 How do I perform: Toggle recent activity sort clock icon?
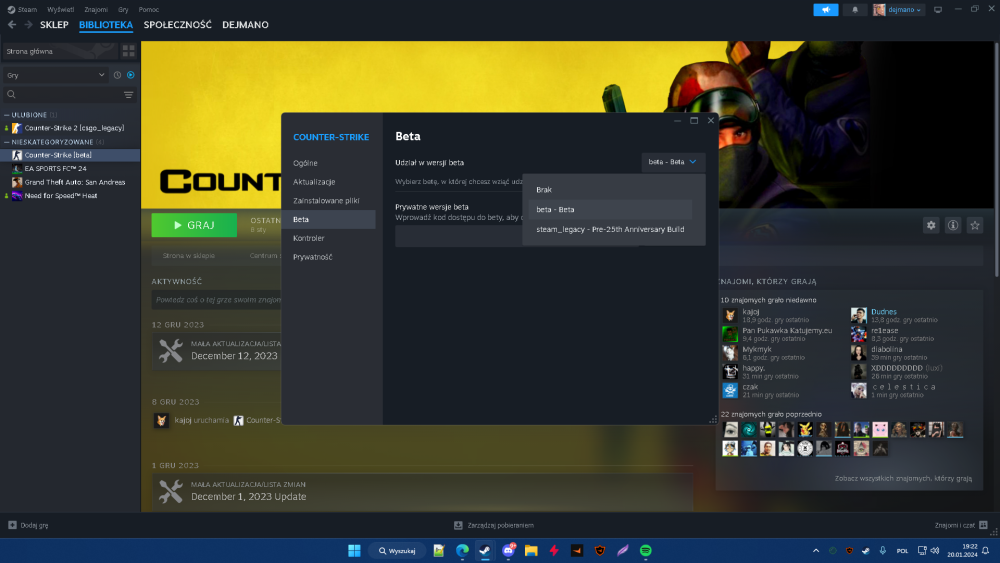tap(117, 75)
